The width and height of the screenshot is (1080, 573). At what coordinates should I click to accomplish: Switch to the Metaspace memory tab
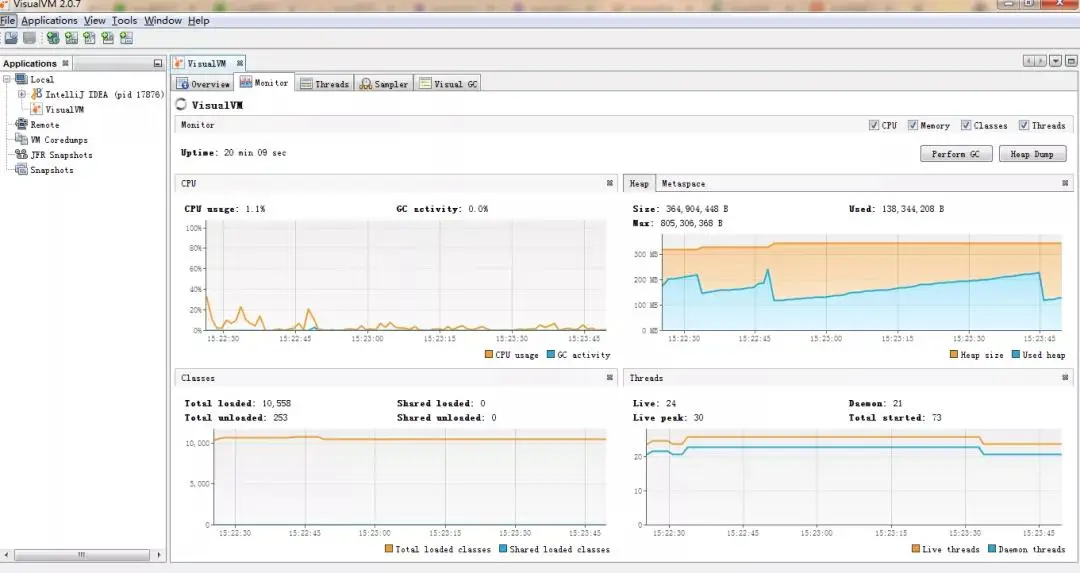pos(683,184)
